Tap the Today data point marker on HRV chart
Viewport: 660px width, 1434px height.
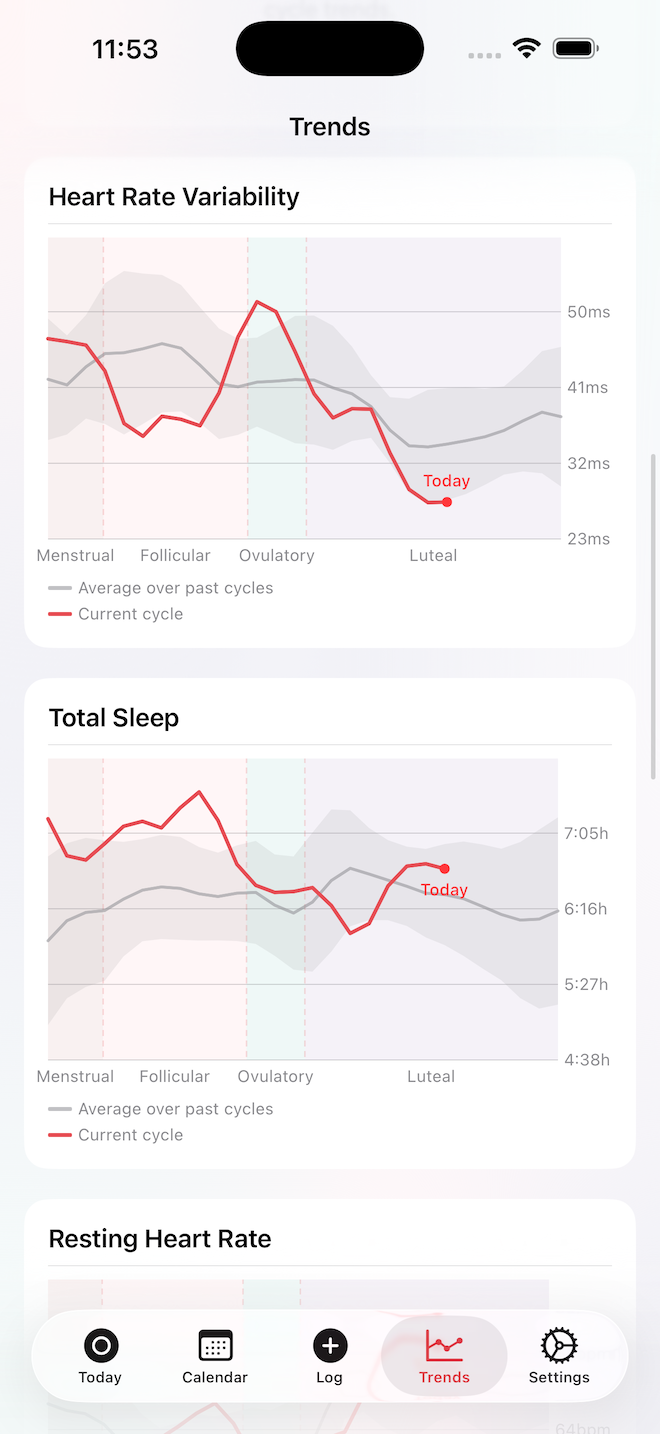(446, 502)
